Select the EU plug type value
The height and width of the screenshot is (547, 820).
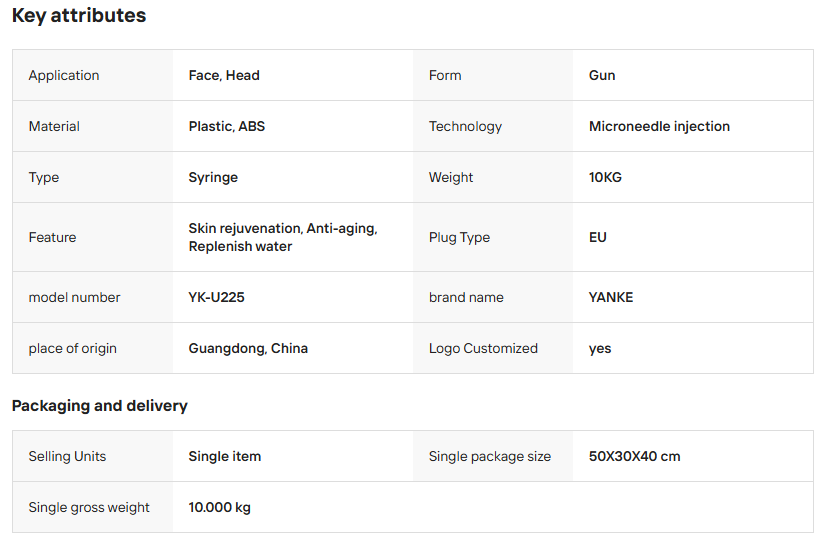598,238
